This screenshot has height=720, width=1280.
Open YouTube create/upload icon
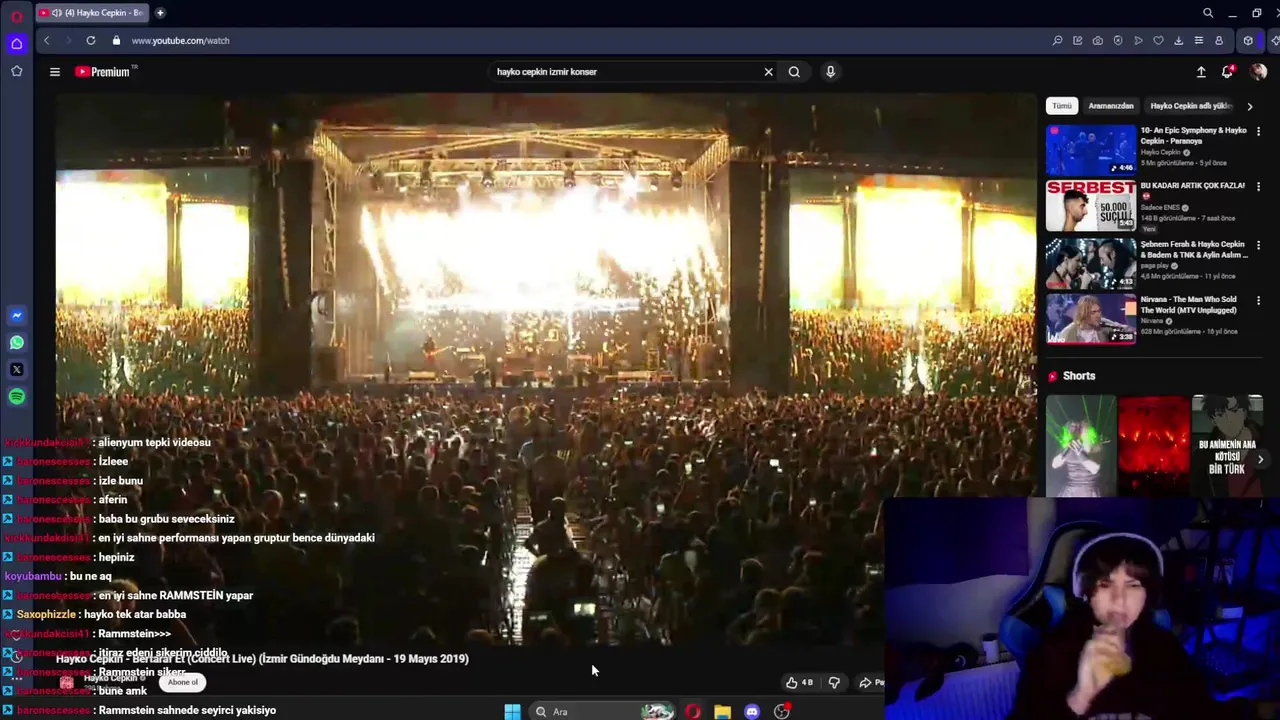(x=1201, y=72)
